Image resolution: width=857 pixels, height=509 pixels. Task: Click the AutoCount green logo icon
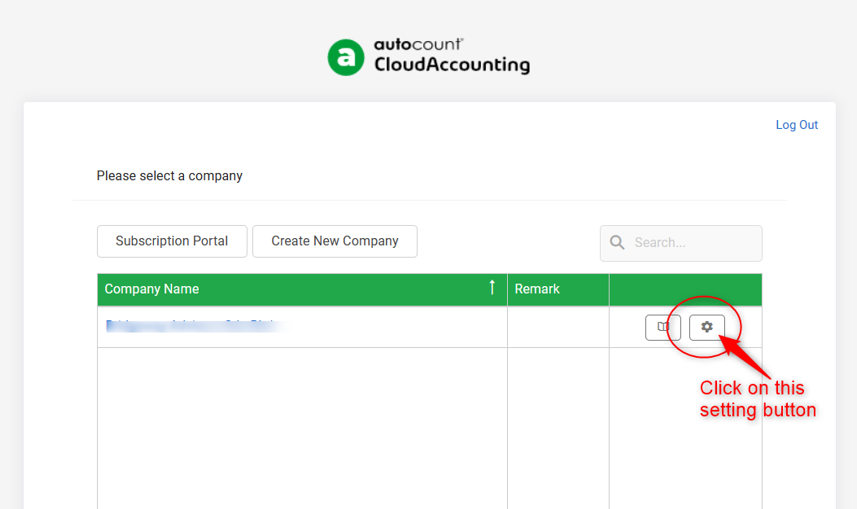pyautogui.click(x=345, y=57)
